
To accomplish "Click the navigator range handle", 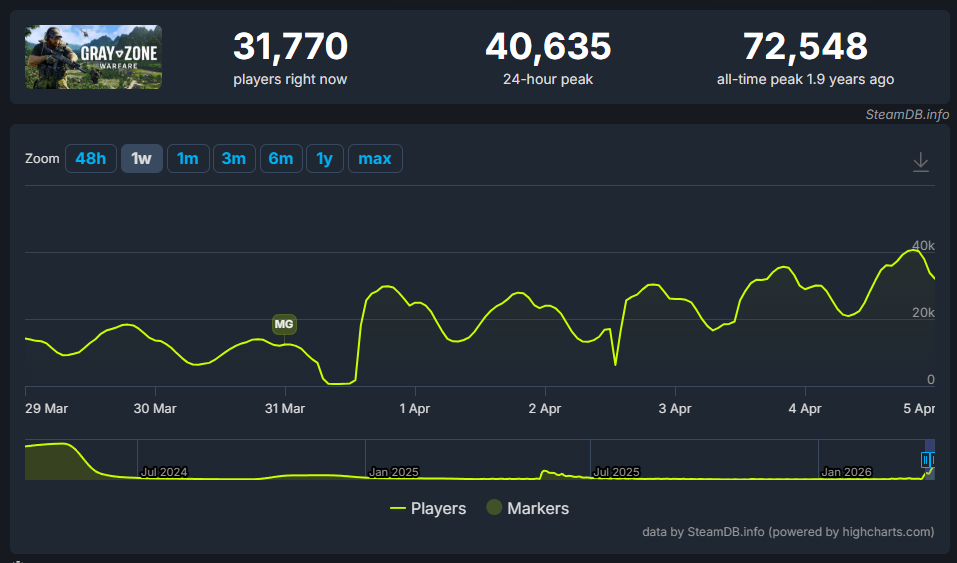I will tap(926, 460).
